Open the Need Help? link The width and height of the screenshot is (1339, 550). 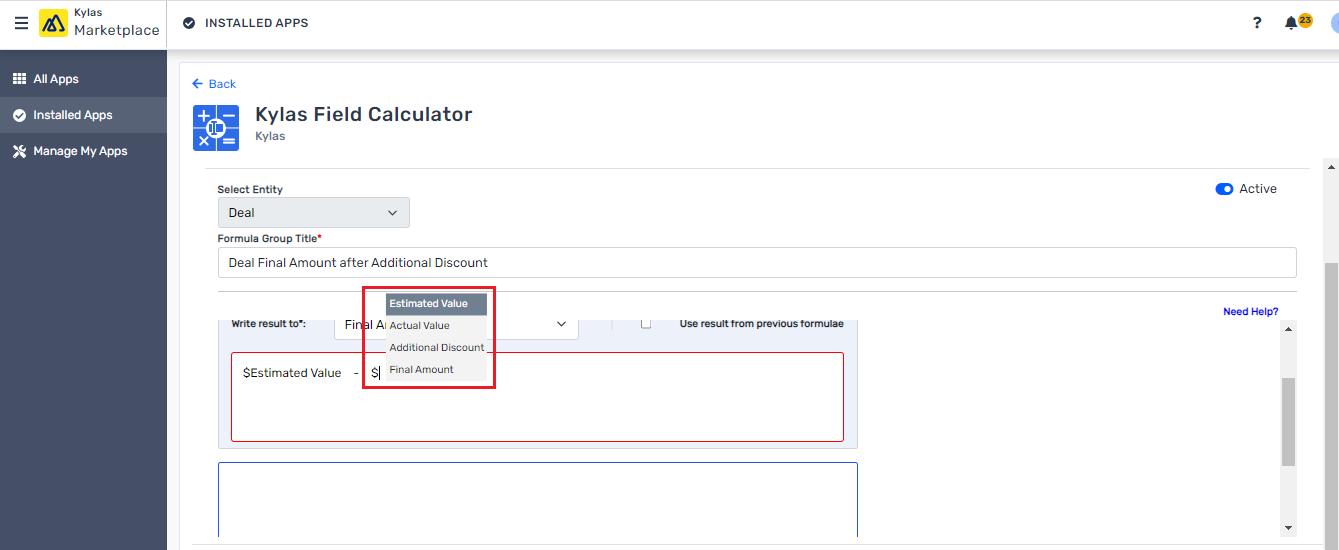[x=1250, y=312]
